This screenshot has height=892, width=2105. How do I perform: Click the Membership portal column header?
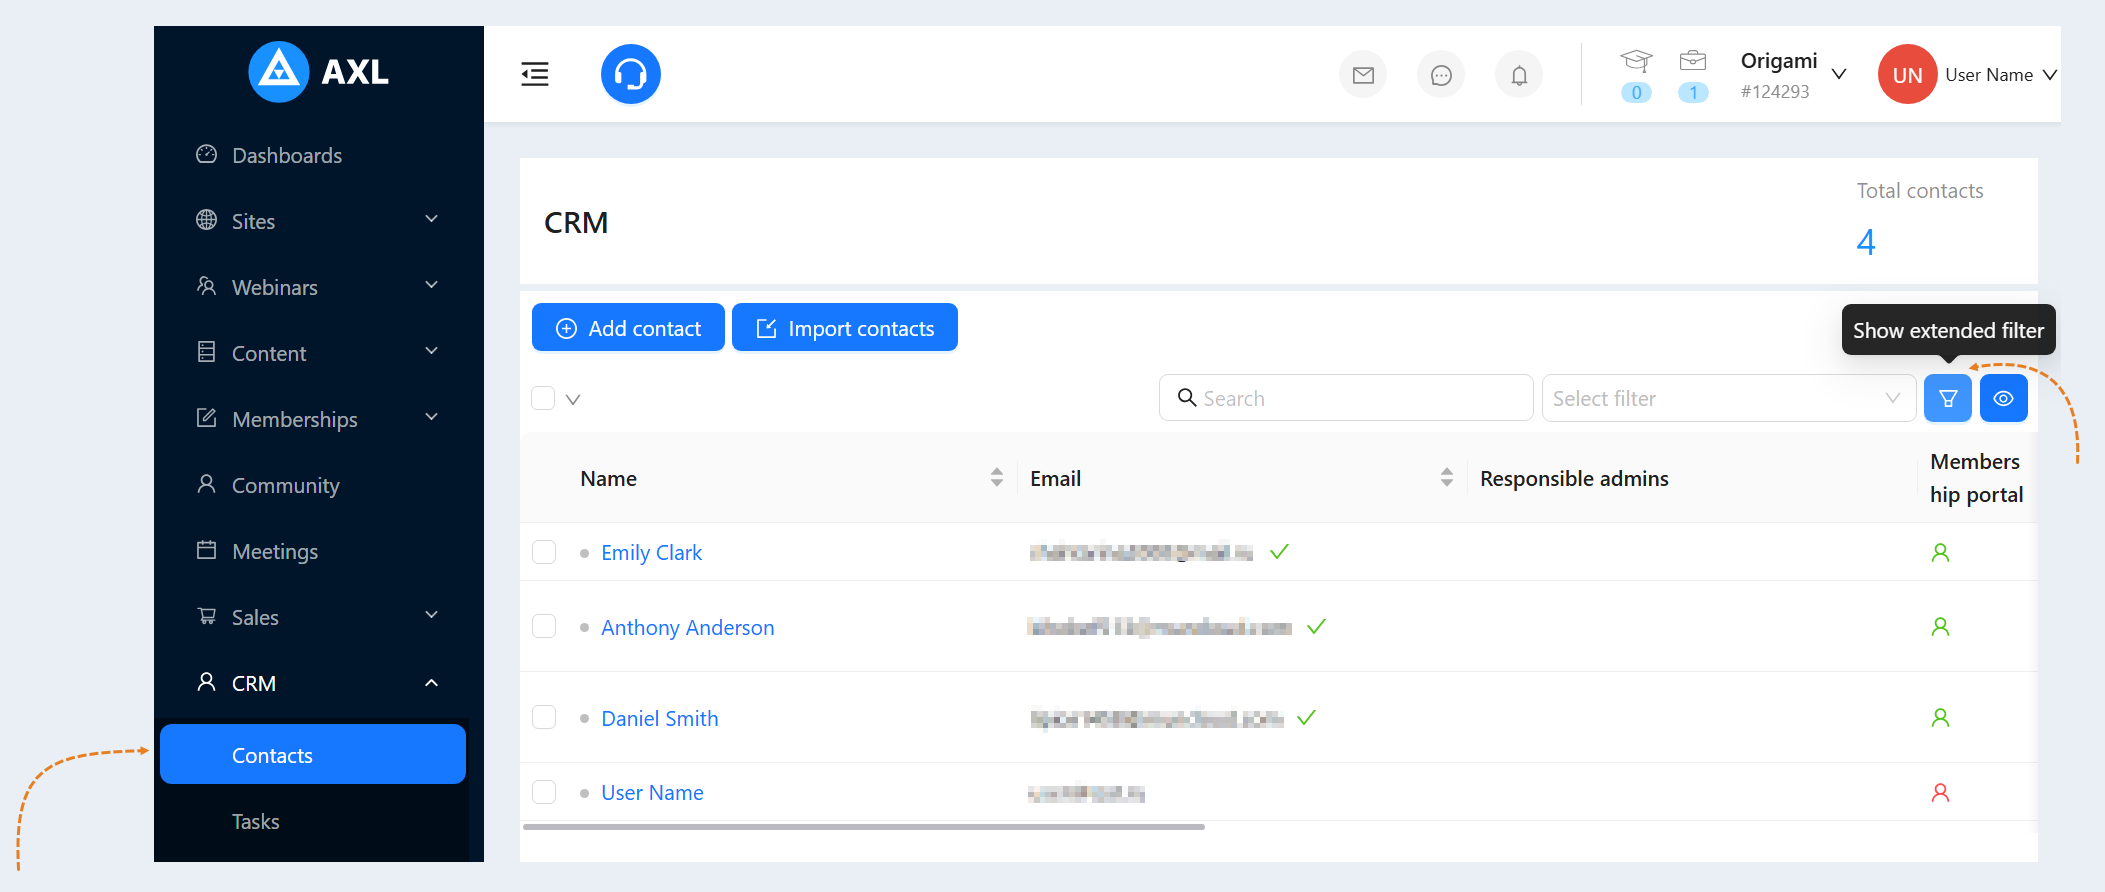click(x=1977, y=478)
